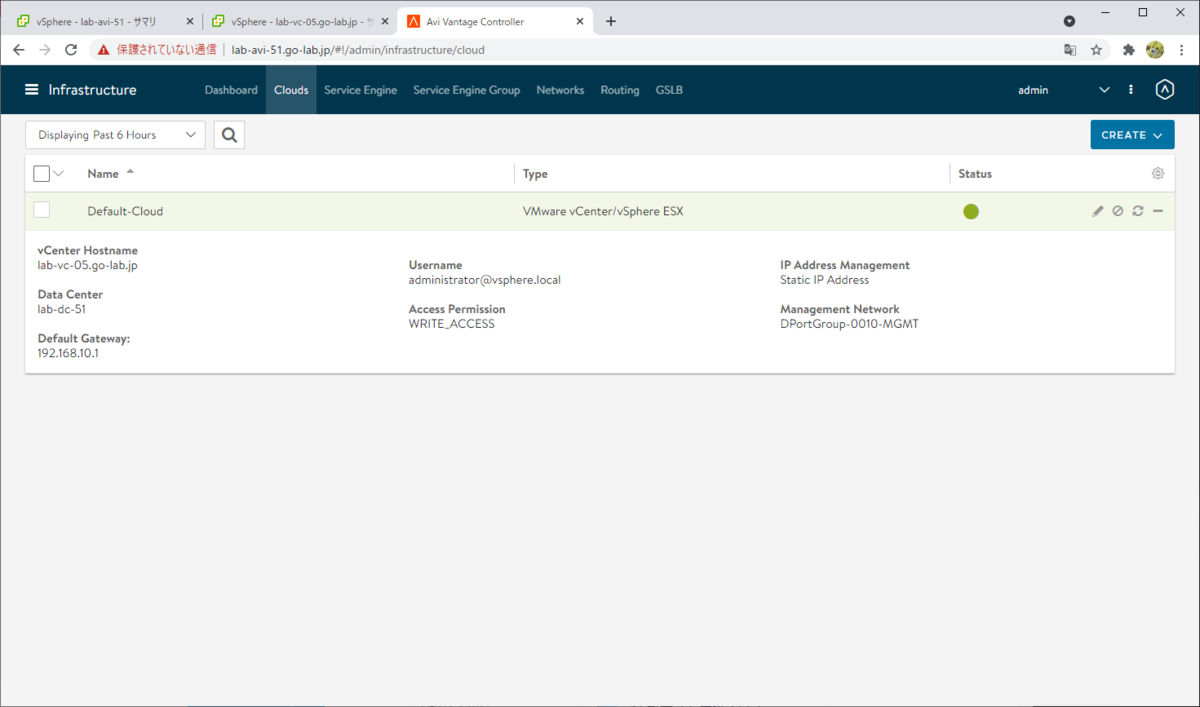Open the Service Engine tab
The image size is (1200, 707).
pyautogui.click(x=360, y=90)
